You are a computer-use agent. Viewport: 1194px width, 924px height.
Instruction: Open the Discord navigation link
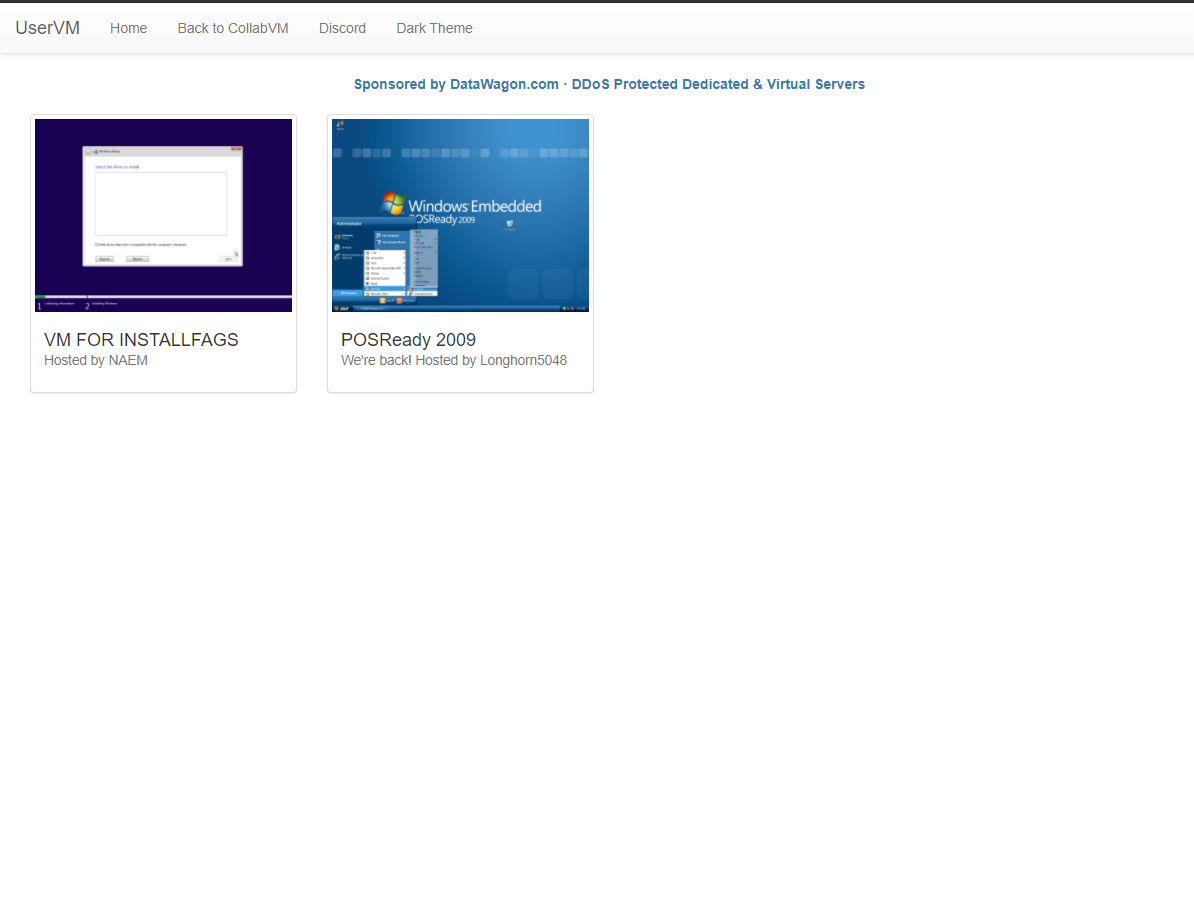tap(342, 28)
